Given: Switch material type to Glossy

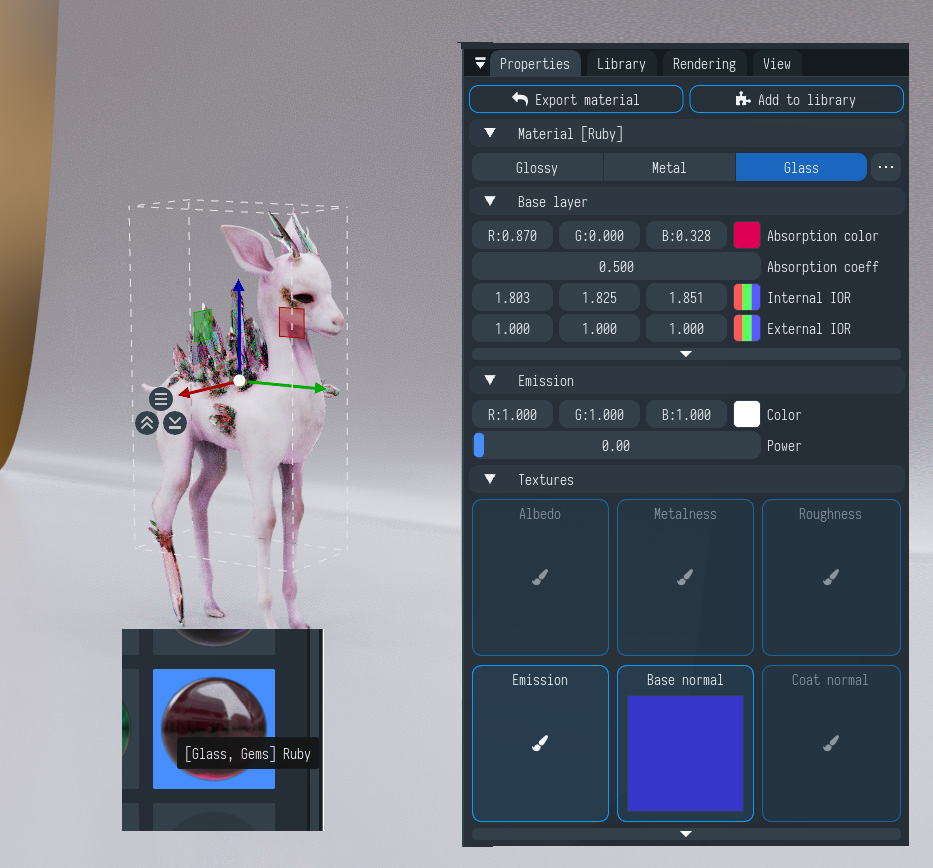Looking at the screenshot, I should click(x=537, y=168).
